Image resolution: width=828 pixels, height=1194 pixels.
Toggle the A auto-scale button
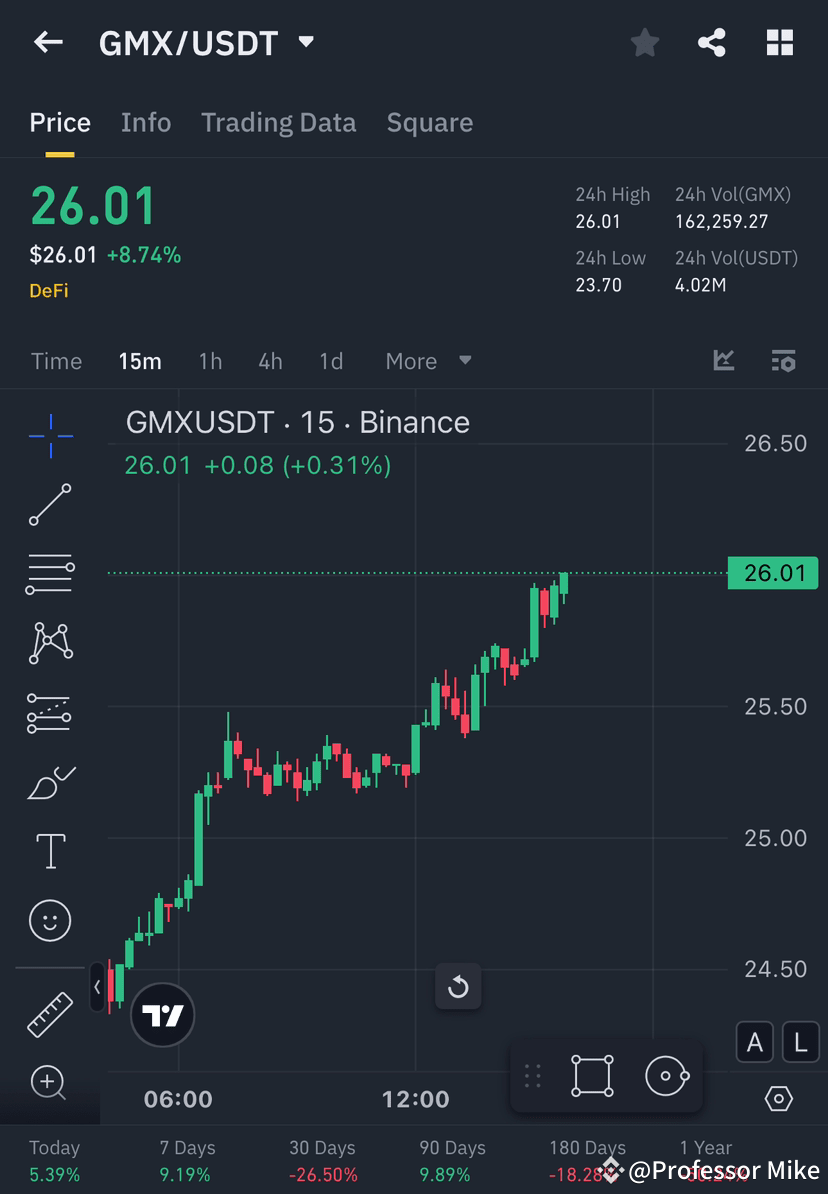(755, 1042)
